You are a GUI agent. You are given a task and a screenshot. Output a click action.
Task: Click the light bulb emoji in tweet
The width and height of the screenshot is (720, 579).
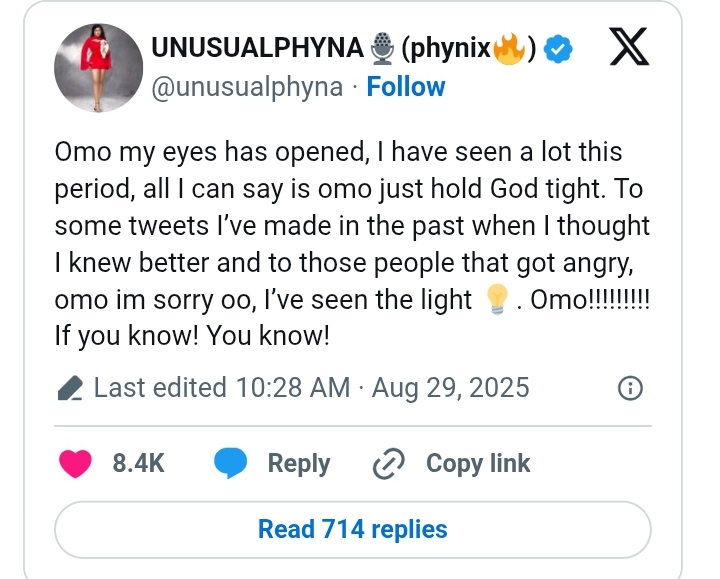coord(497,299)
